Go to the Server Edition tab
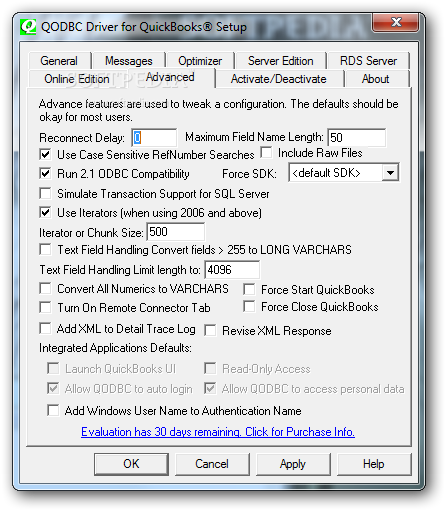Image resolution: width=446 pixels, height=511 pixels. 280,61
